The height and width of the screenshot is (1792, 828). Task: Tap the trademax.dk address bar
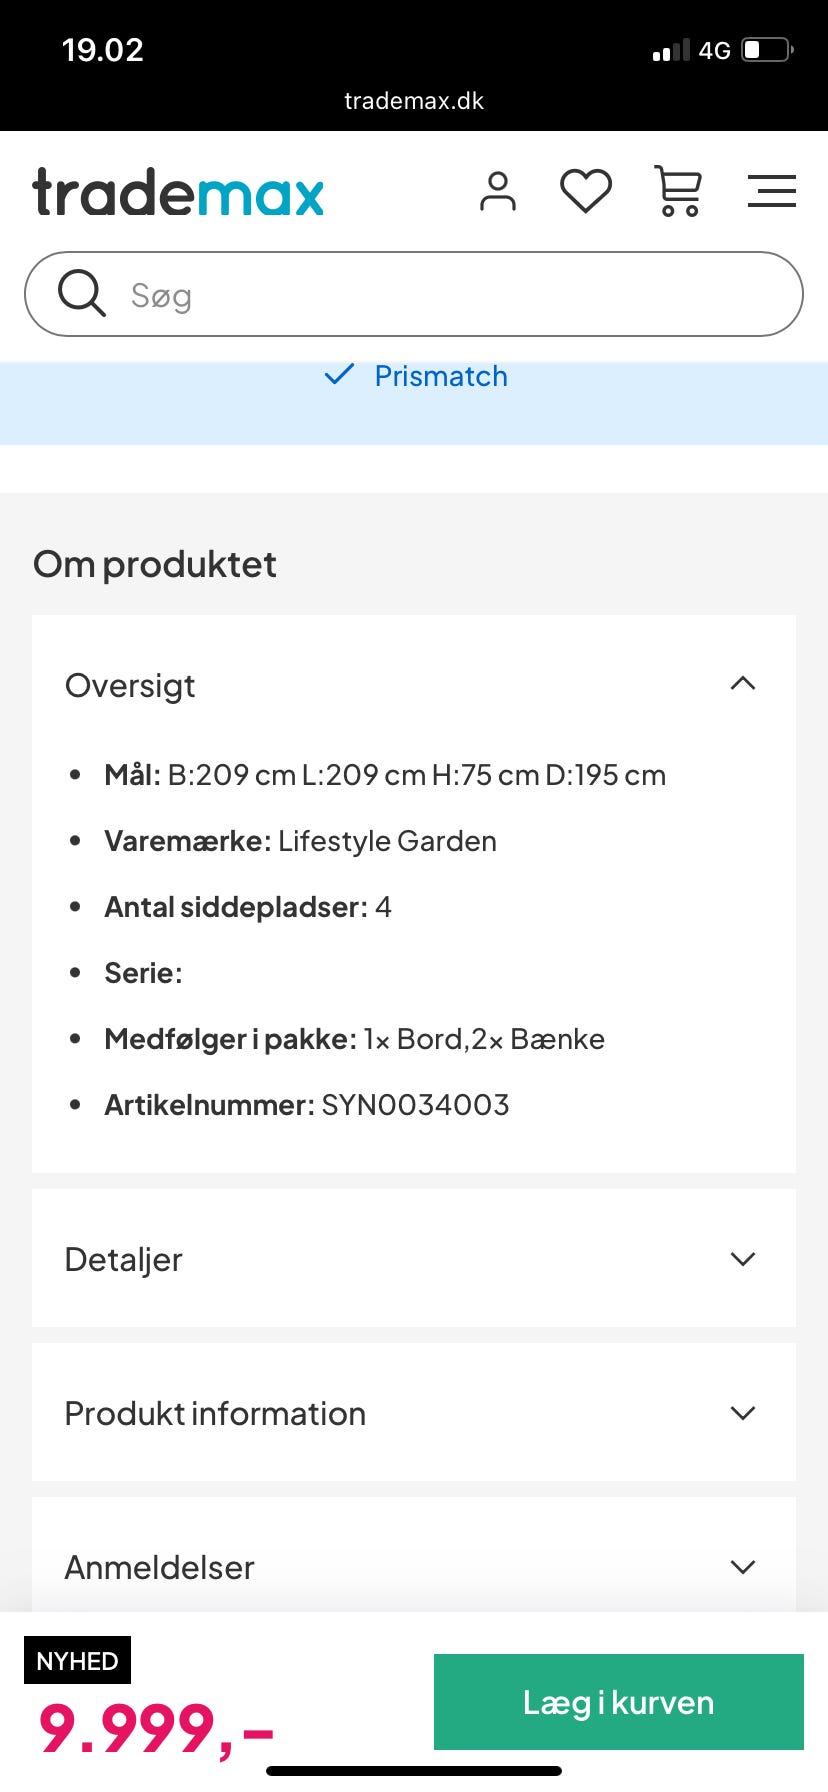point(414,100)
